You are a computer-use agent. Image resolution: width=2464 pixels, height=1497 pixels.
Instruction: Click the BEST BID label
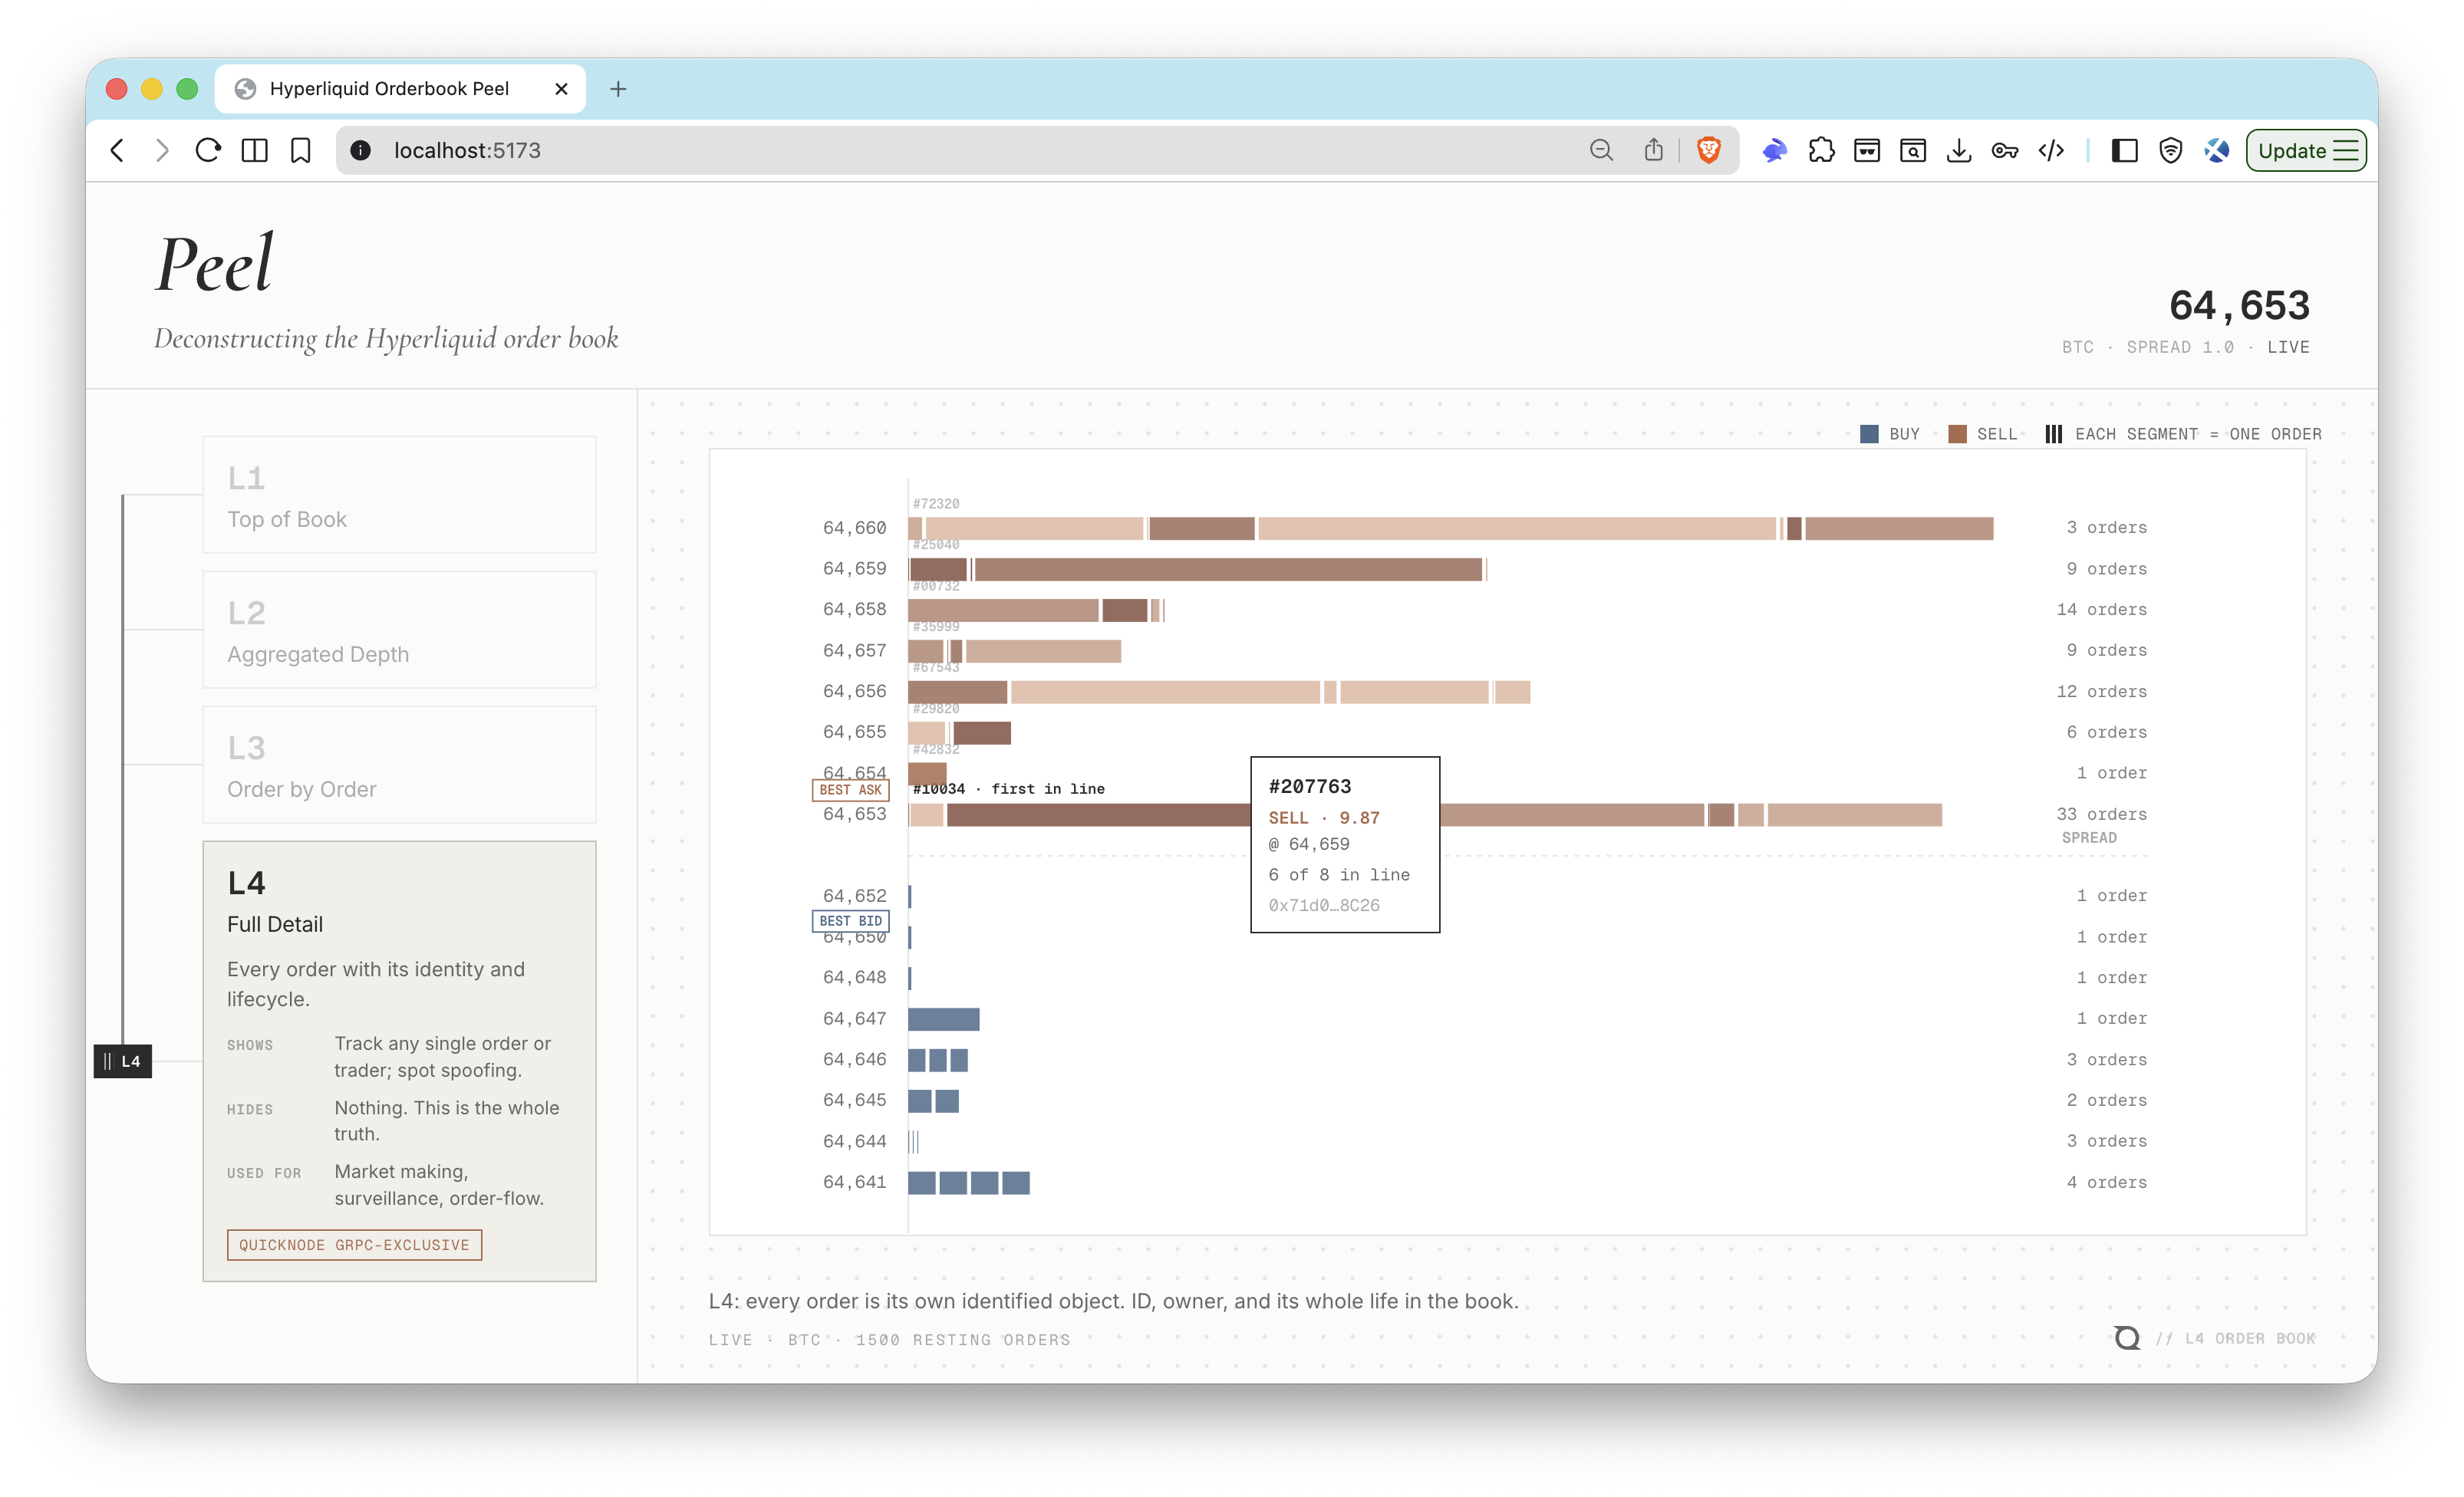pyautogui.click(x=850, y=921)
